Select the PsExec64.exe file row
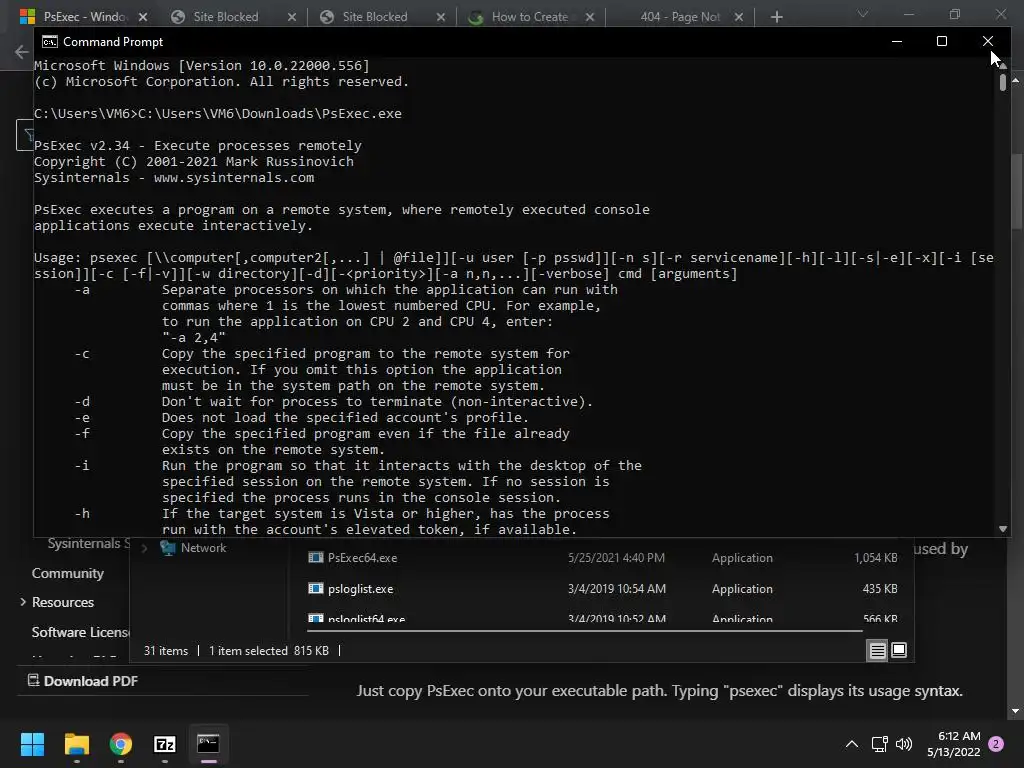The width and height of the screenshot is (1024, 768). coord(602,558)
